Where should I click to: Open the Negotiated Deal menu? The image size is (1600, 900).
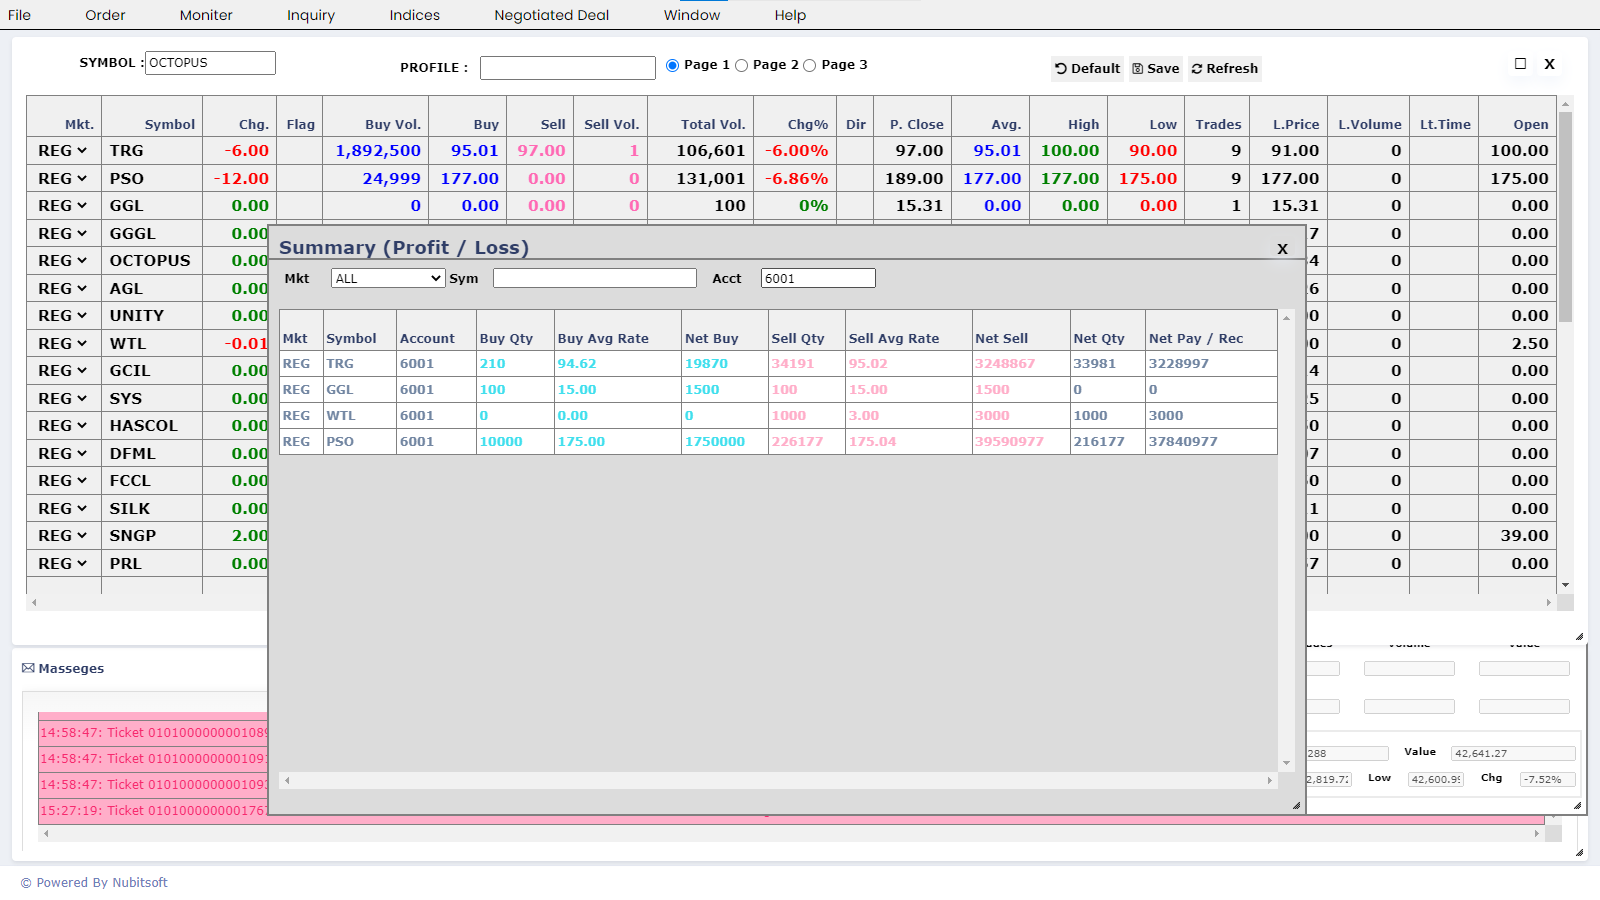click(551, 15)
